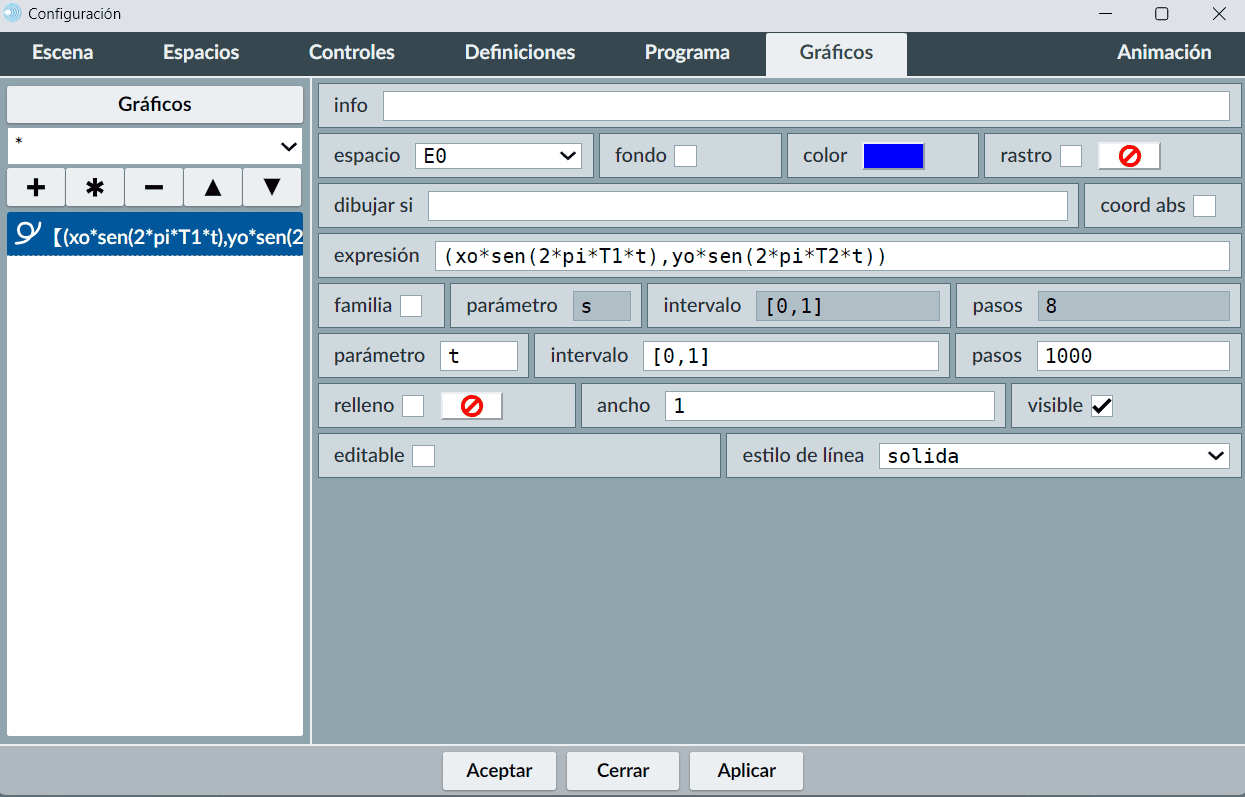Screen dimensions: 1245x797
Task: Click the Aplicar button
Action: 746,771
